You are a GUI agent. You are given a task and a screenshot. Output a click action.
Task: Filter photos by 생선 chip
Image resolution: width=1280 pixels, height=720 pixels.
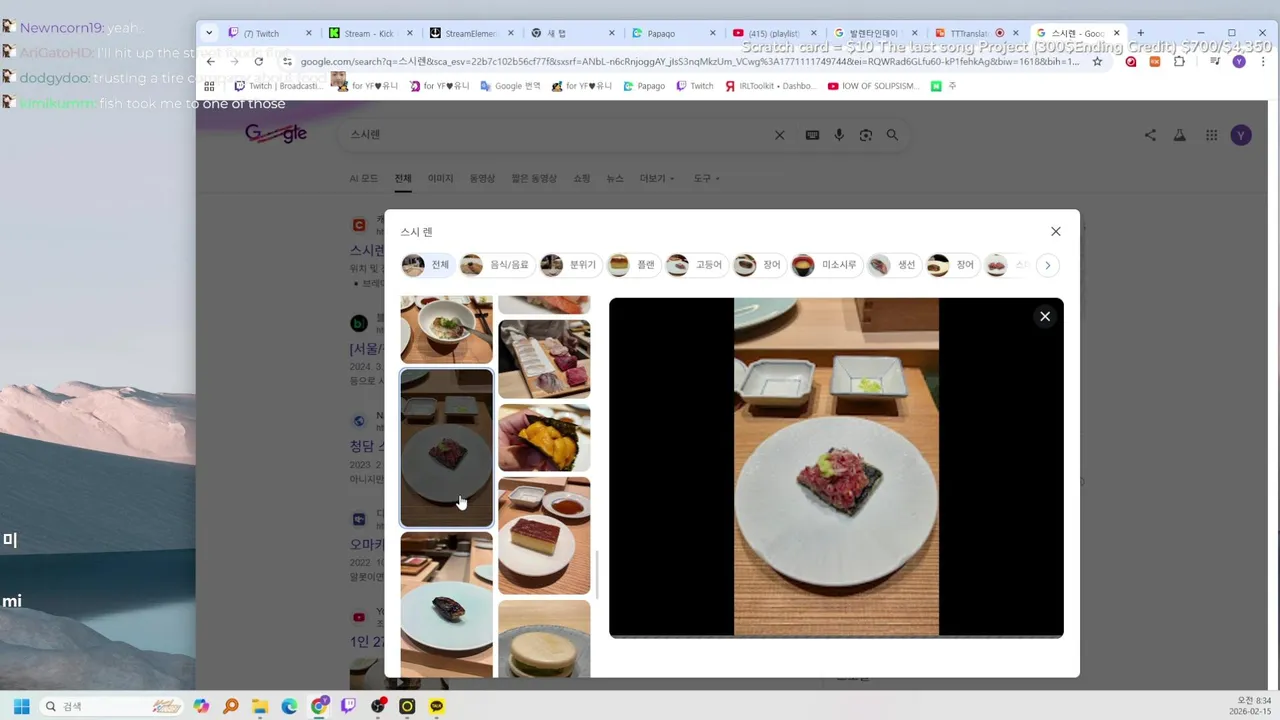pos(895,265)
